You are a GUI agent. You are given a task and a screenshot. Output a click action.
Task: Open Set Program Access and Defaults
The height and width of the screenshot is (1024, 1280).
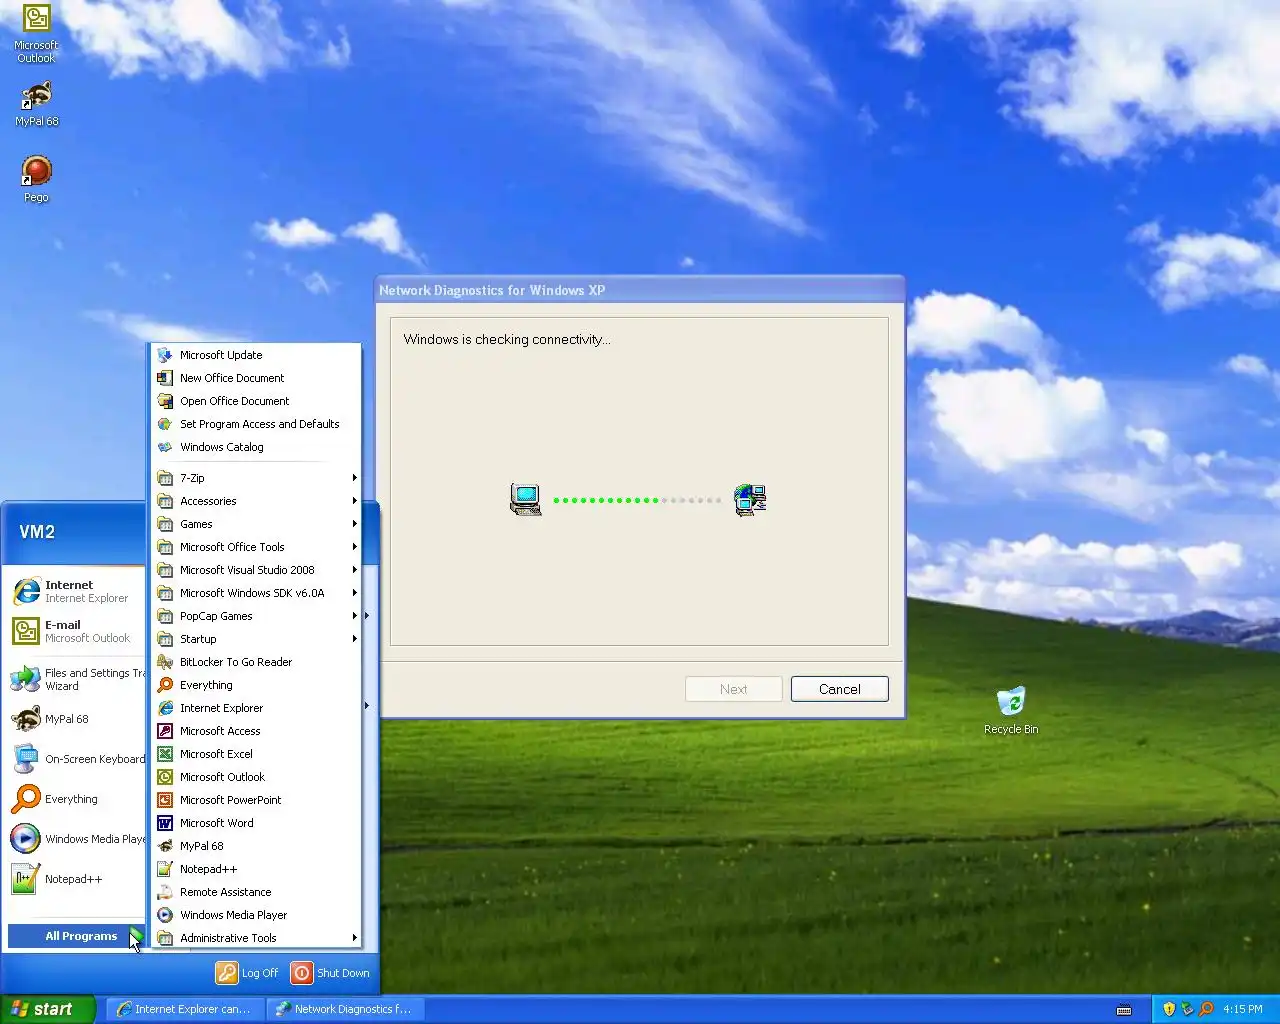pyautogui.click(x=256, y=424)
